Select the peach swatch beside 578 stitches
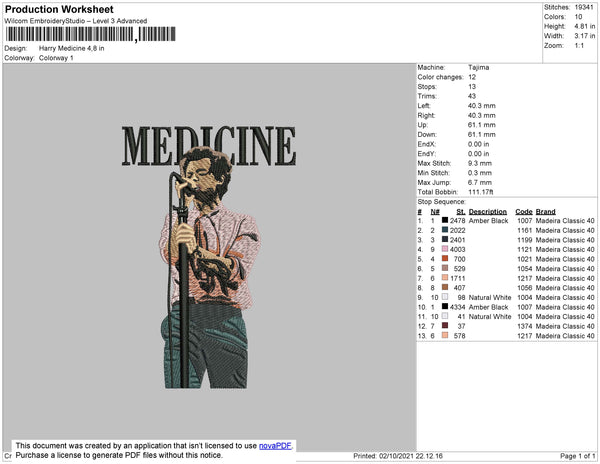Image resolution: width=600 pixels, height=464 pixels. [x=445, y=335]
